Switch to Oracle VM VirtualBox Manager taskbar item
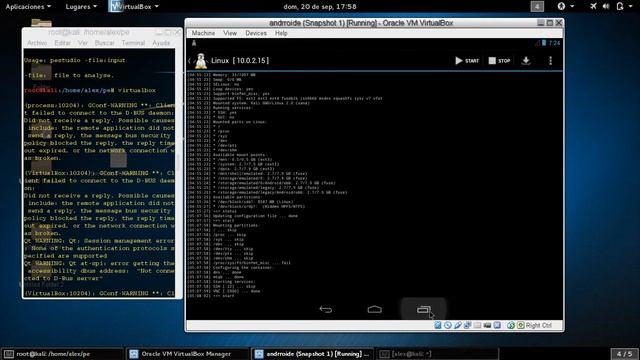The height and width of the screenshot is (360, 640). (x=187, y=354)
